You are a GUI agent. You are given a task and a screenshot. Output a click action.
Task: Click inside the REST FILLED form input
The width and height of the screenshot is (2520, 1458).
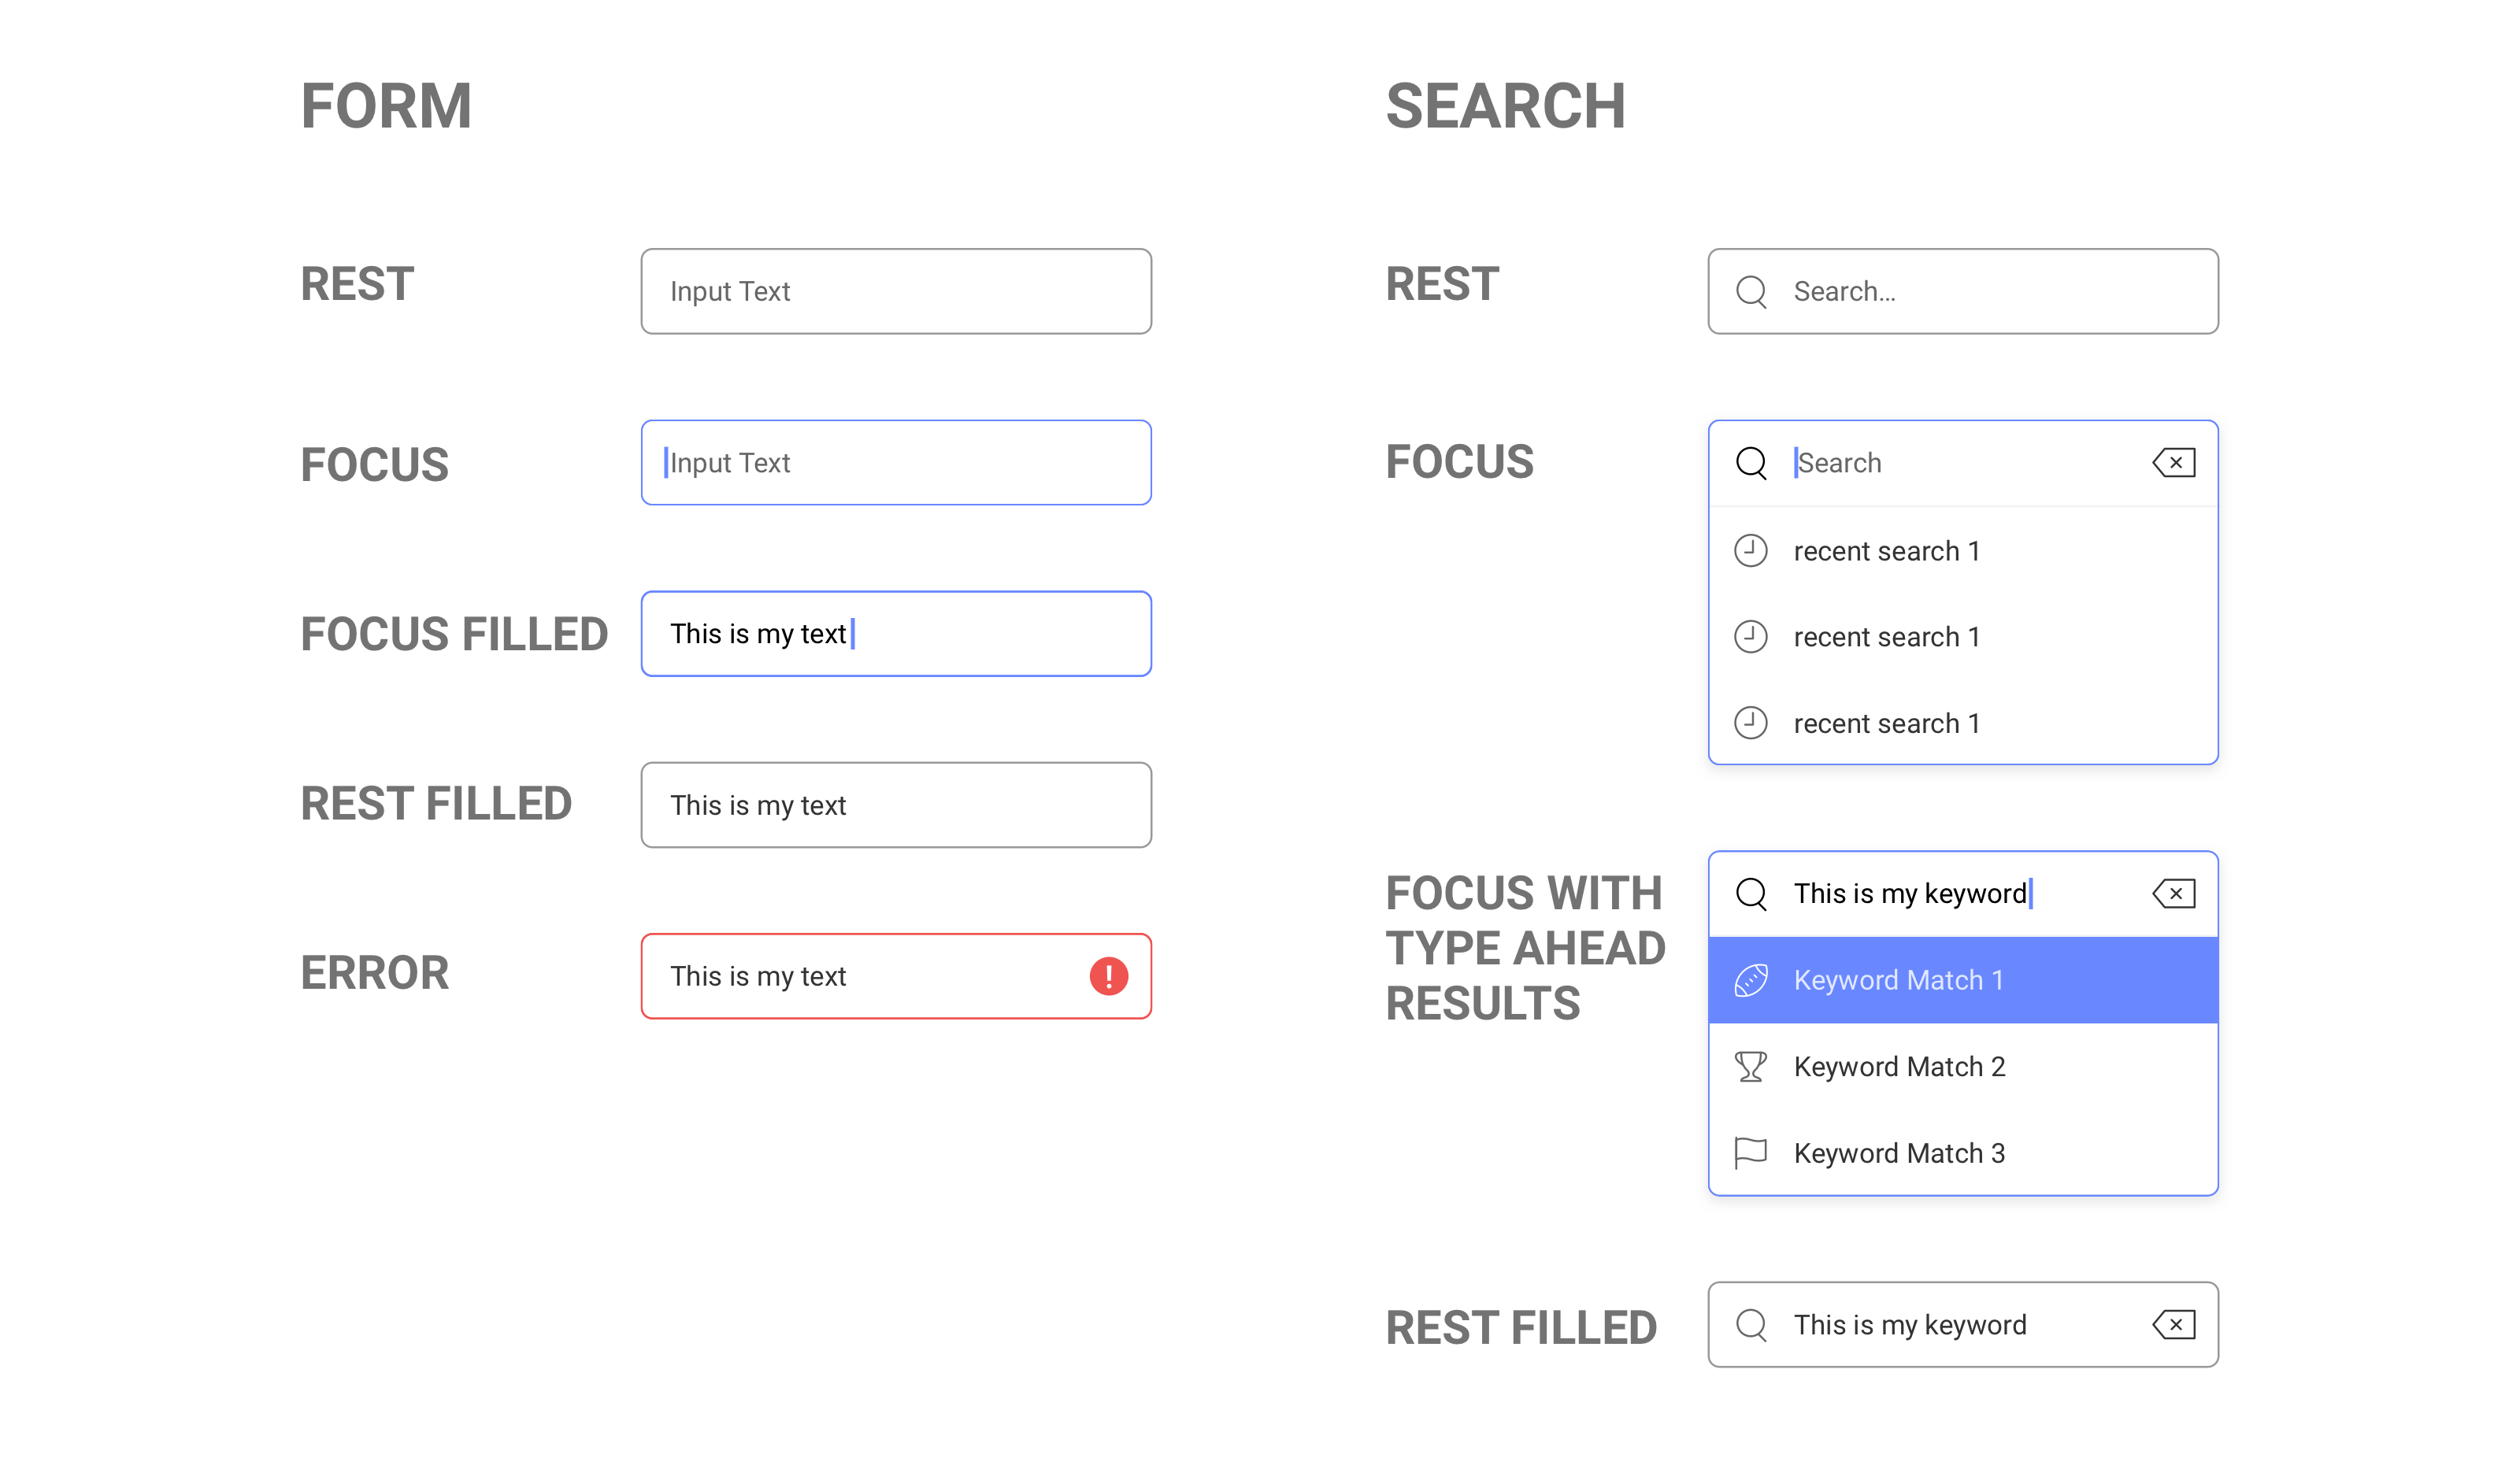pos(895,804)
